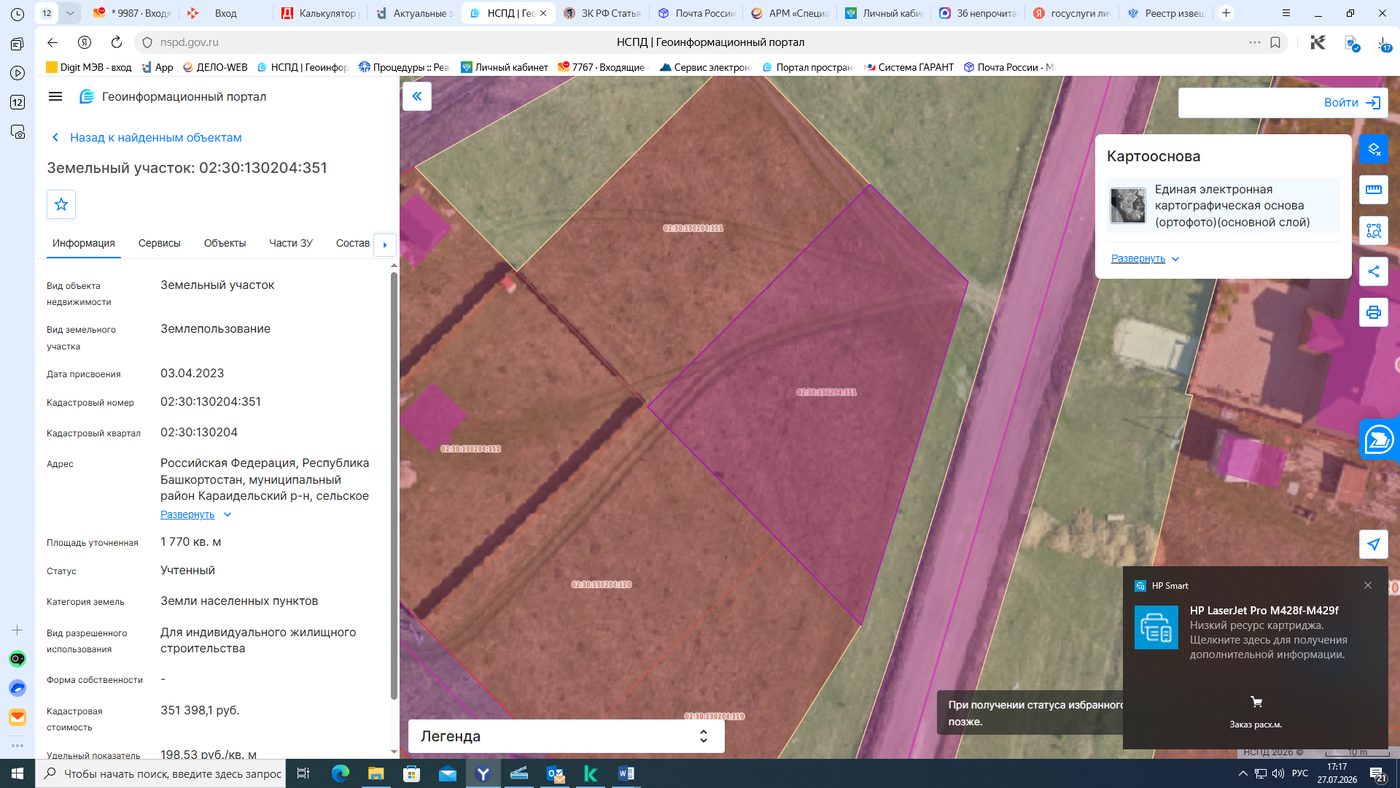
Task: Activate the my-location arrow button
Action: coord(1374,544)
